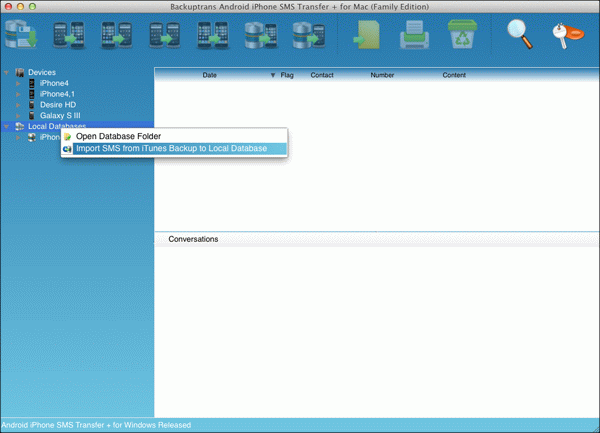Click the Flag column header
This screenshot has height=433, width=600.
pos(287,75)
